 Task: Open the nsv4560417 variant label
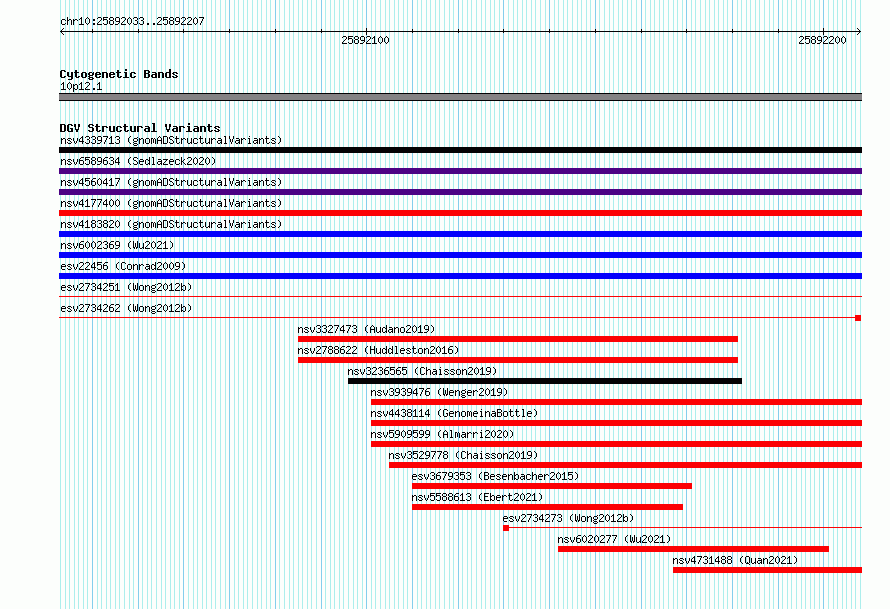[x=171, y=182]
